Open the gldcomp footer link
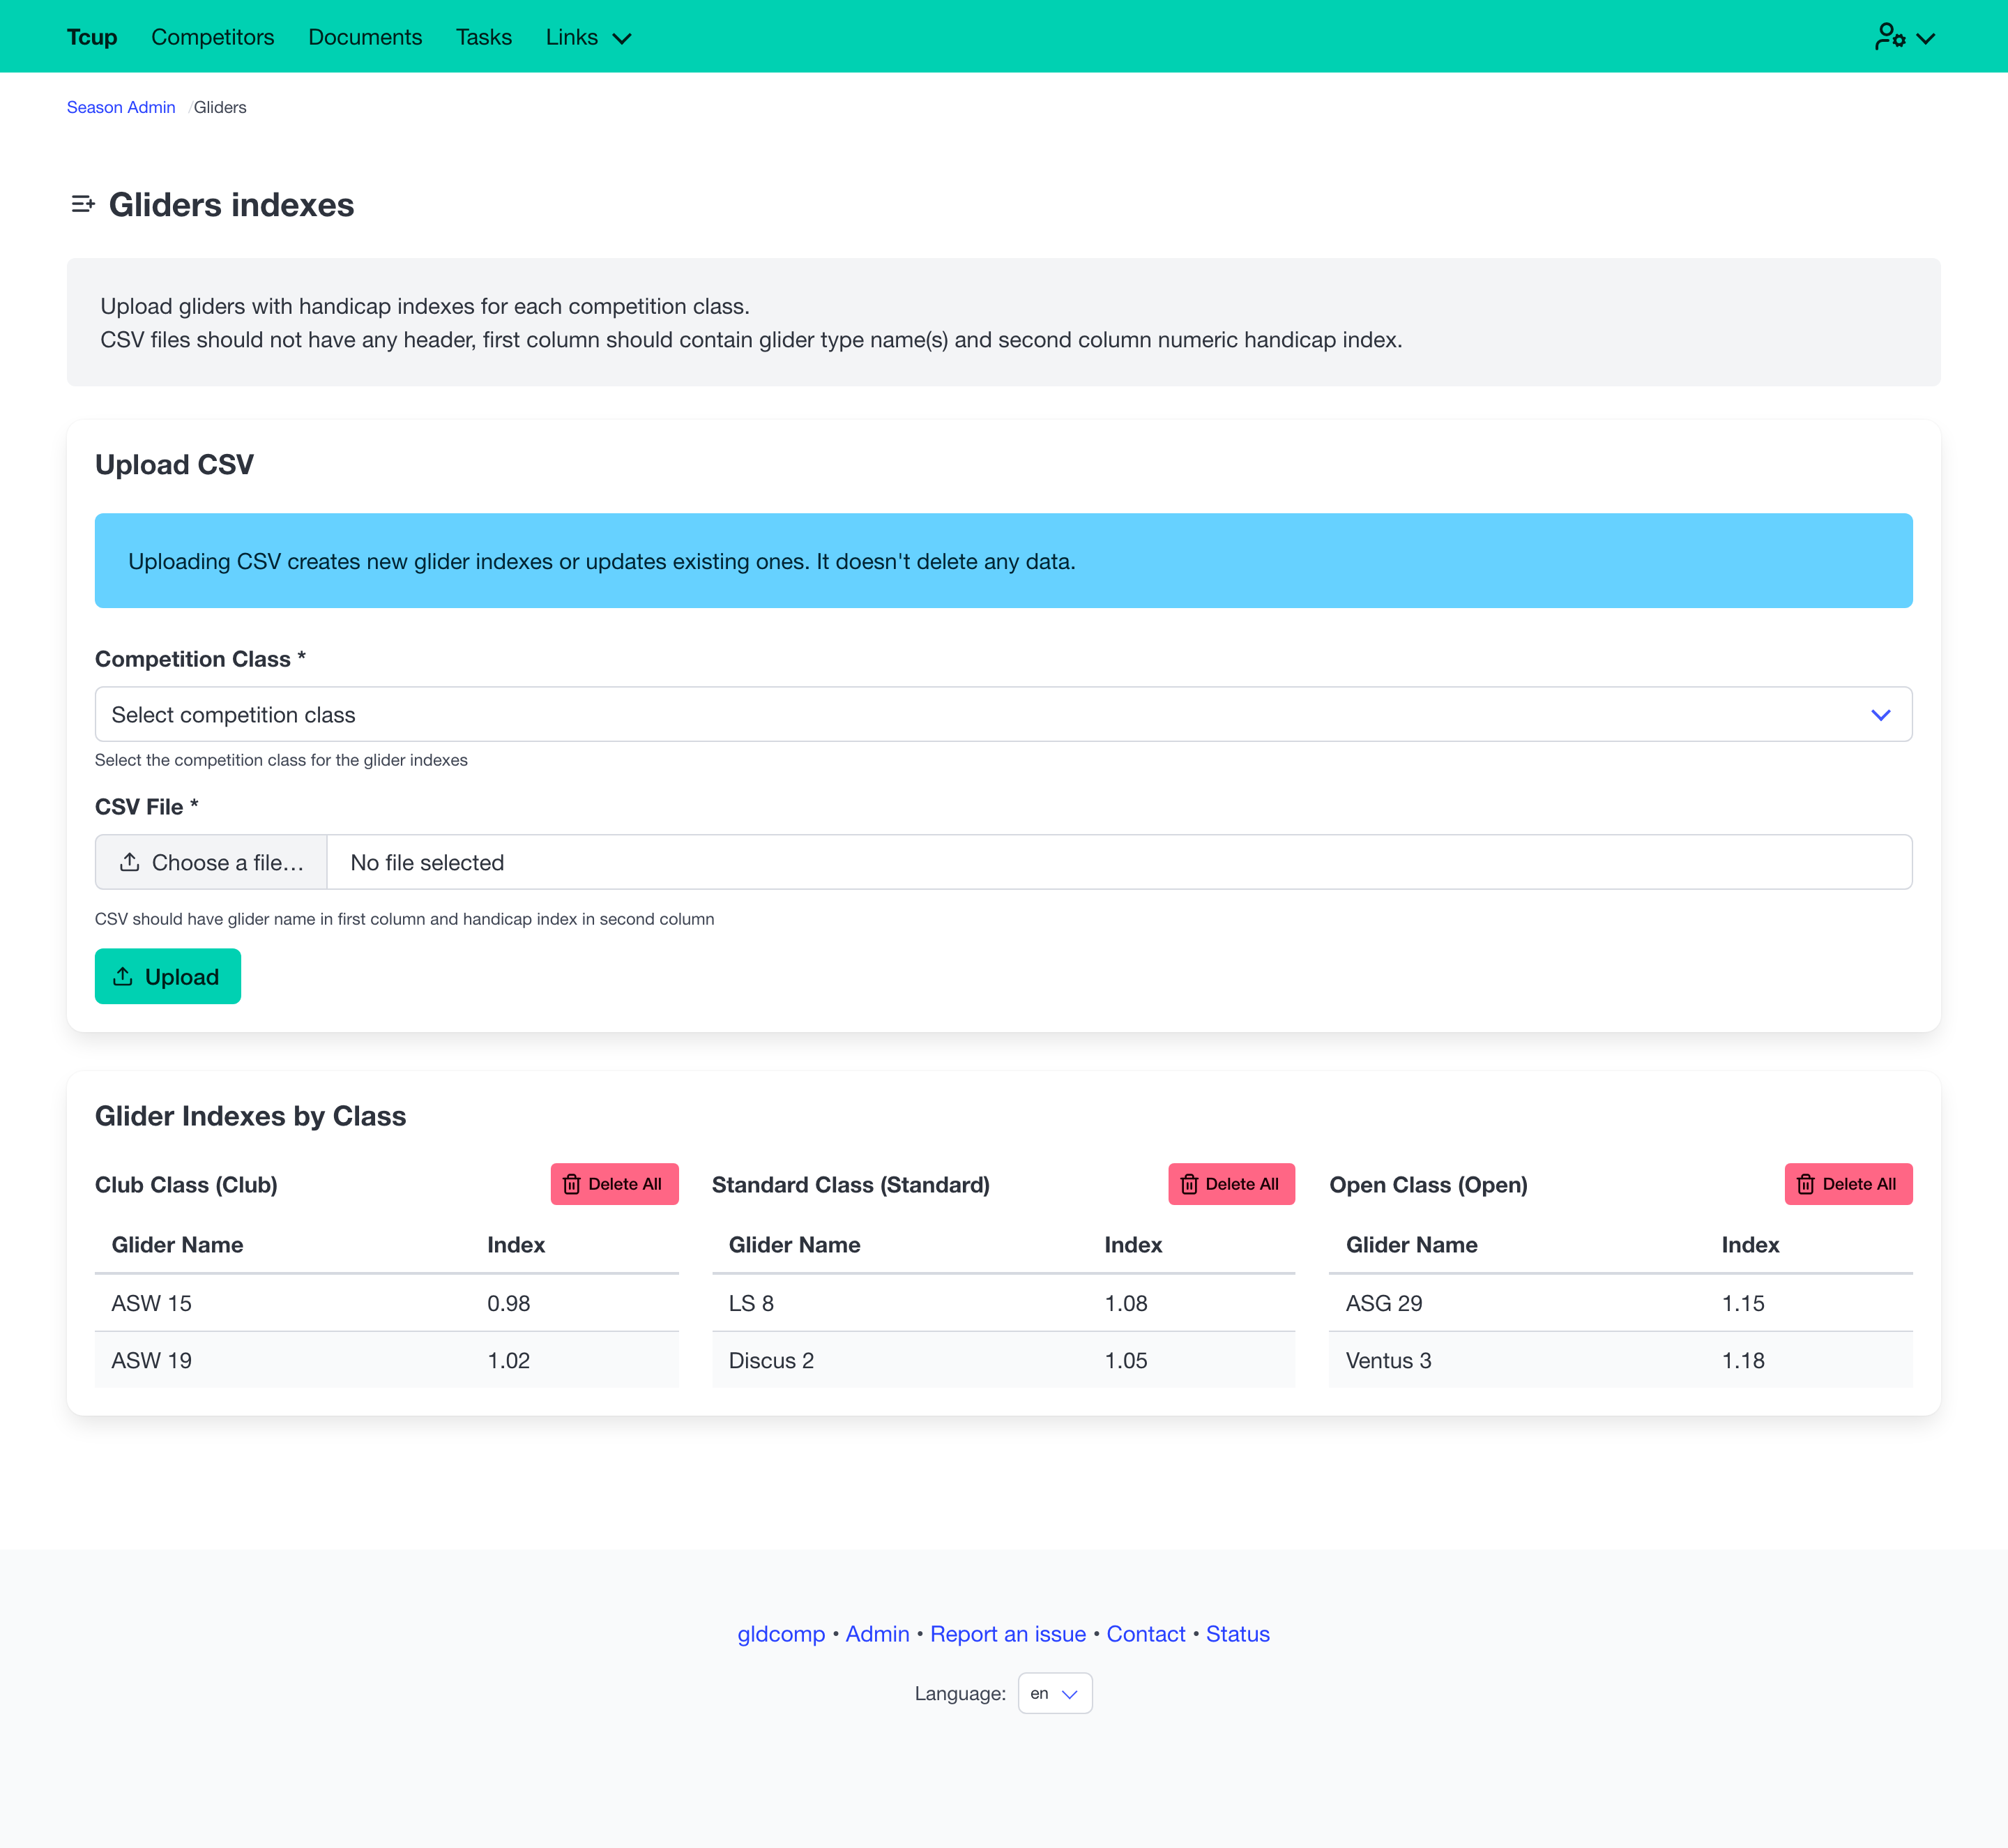 tap(781, 1634)
